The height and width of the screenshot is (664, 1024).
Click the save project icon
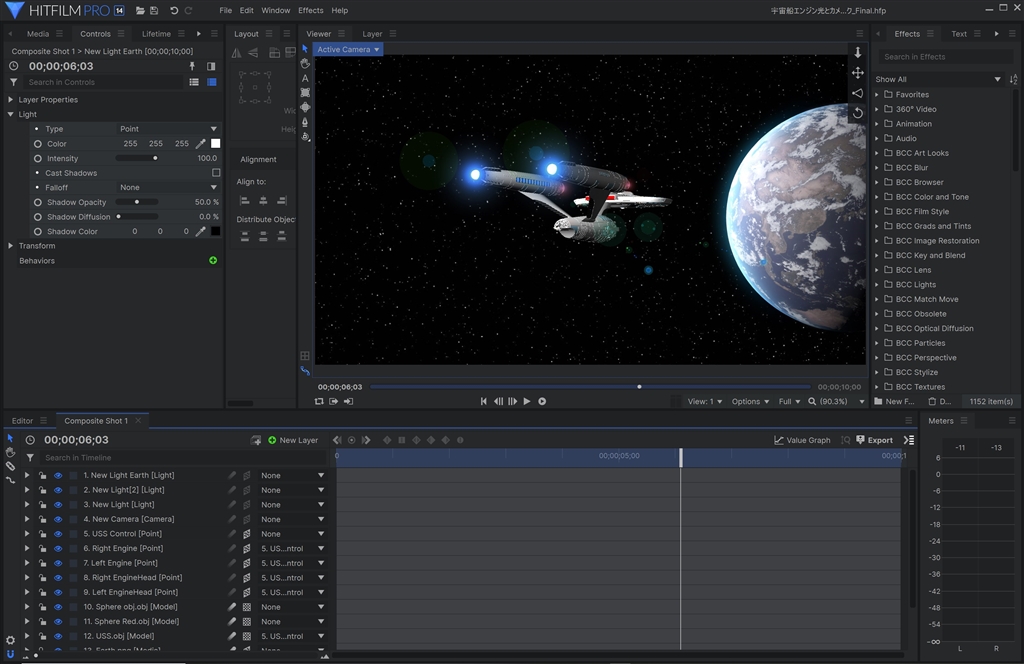(x=154, y=10)
